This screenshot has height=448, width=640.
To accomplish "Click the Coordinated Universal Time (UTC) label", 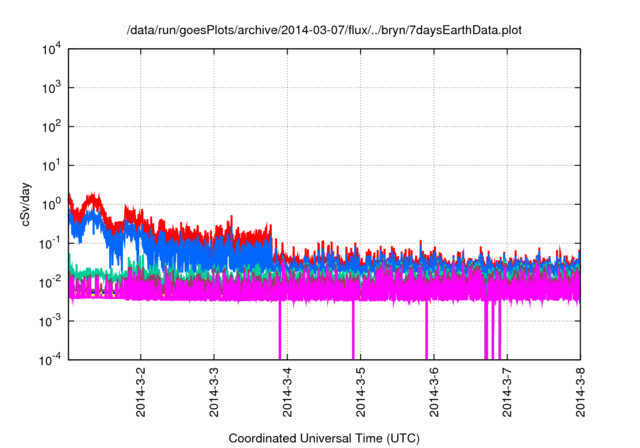I will [324, 438].
